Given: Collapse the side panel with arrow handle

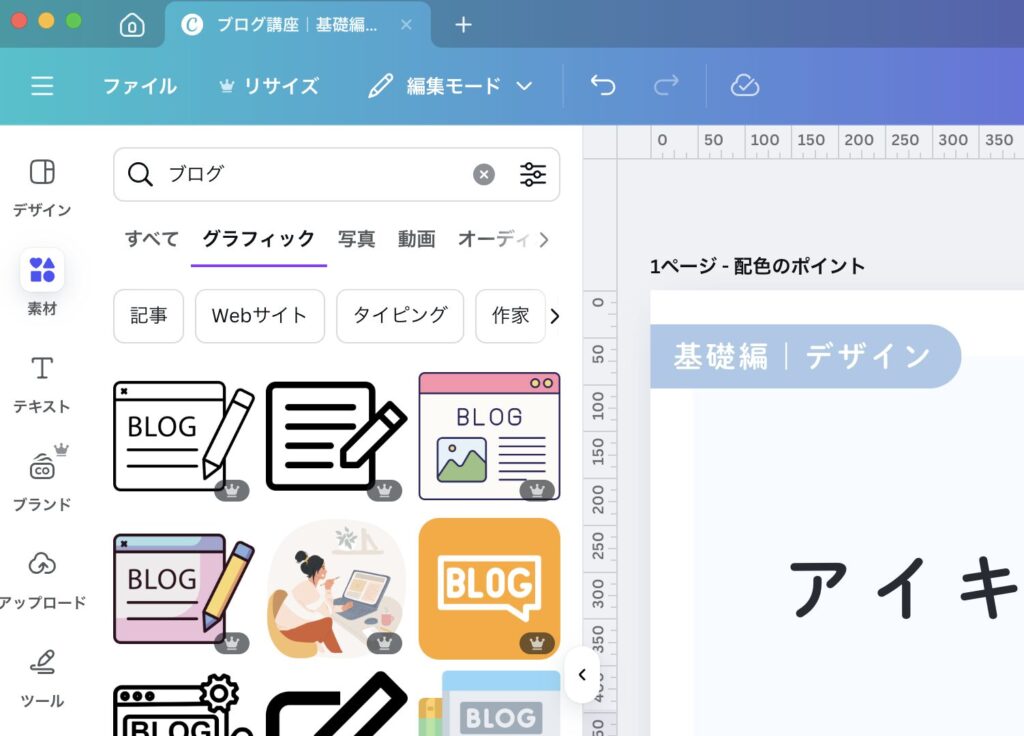Looking at the screenshot, I should pyautogui.click(x=582, y=675).
